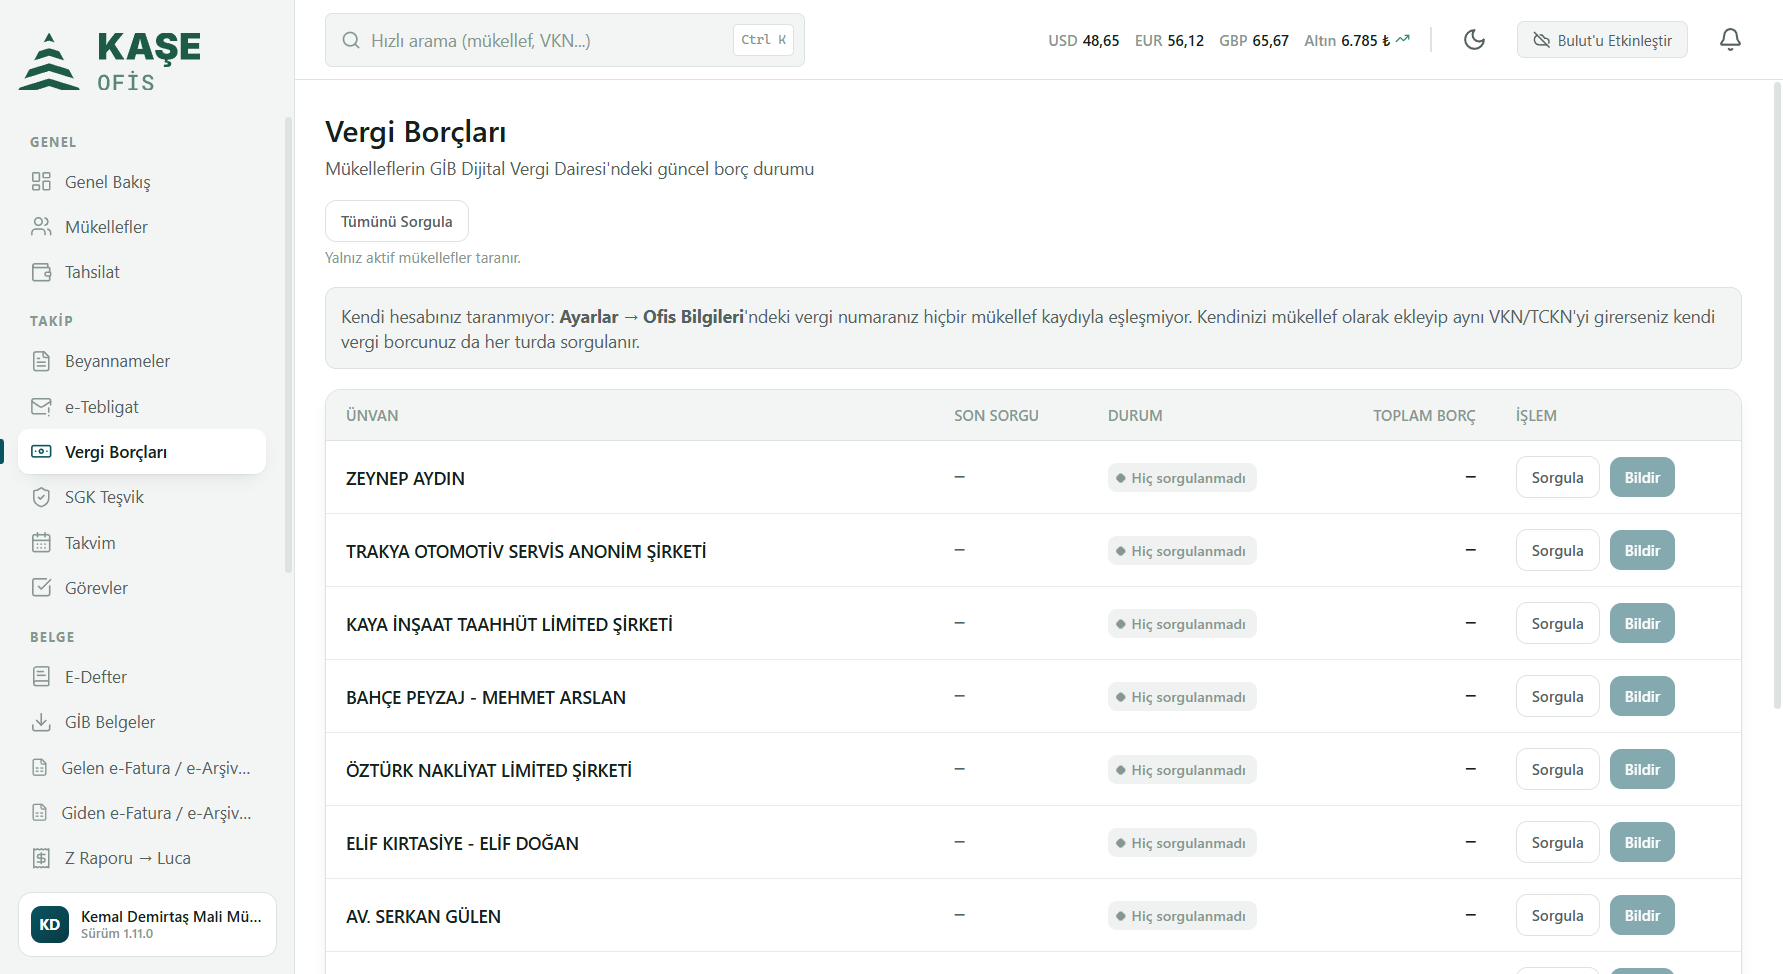
Task: Click the e-Tebligat envelope icon
Action: pos(41,407)
